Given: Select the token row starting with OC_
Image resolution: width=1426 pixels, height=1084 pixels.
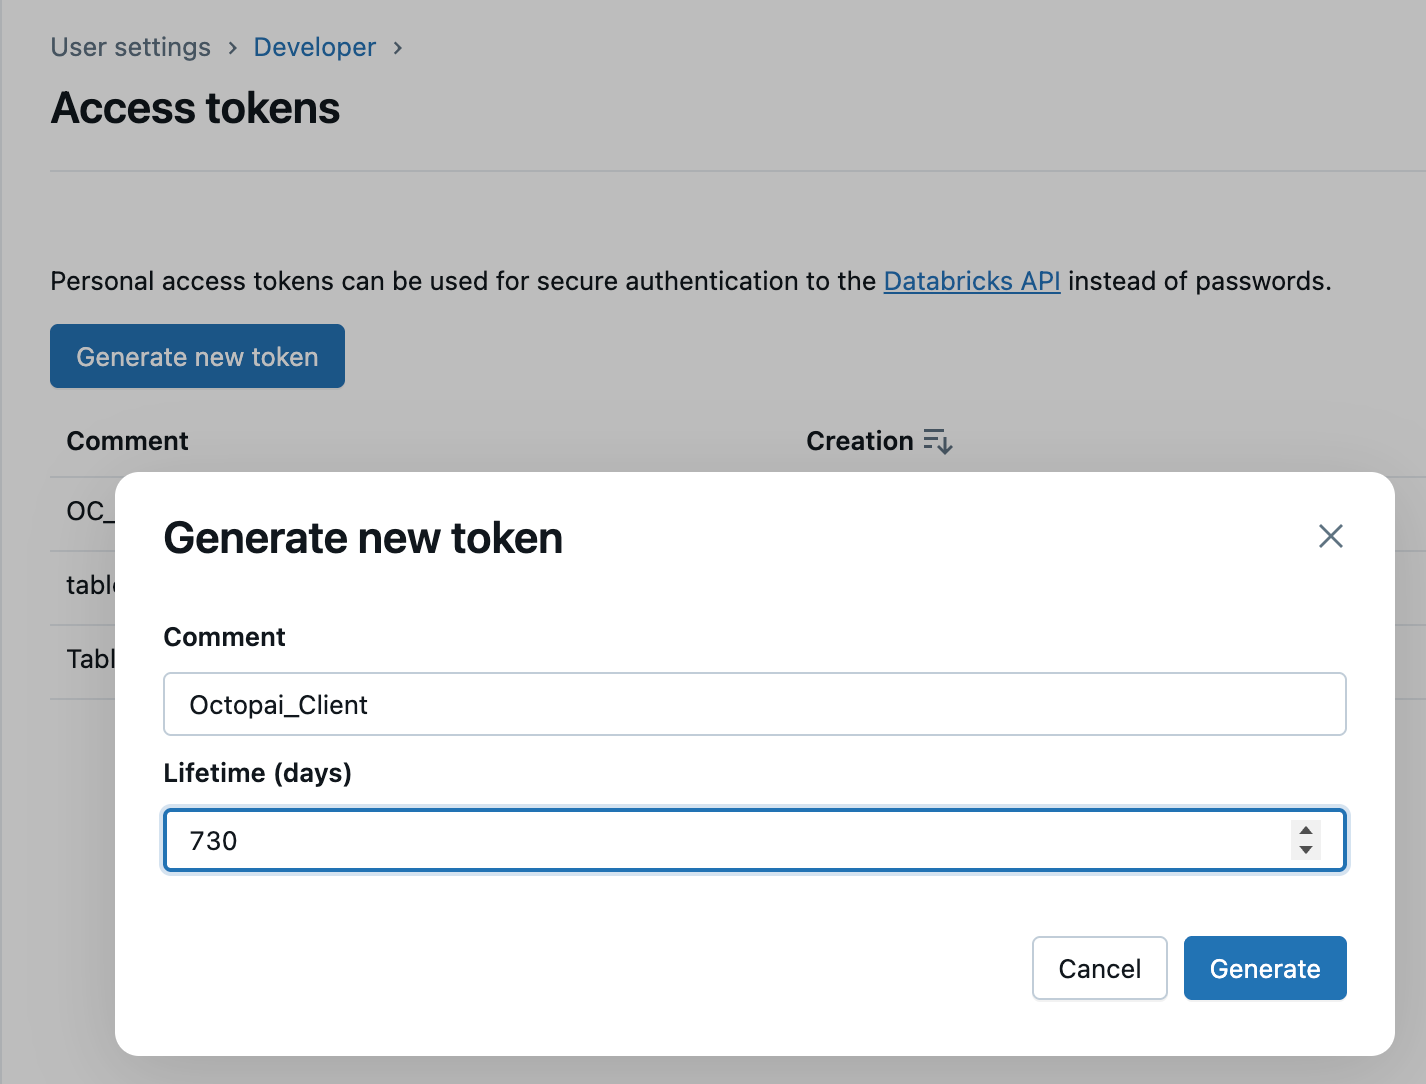Looking at the screenshot, I should pos(89,512).
